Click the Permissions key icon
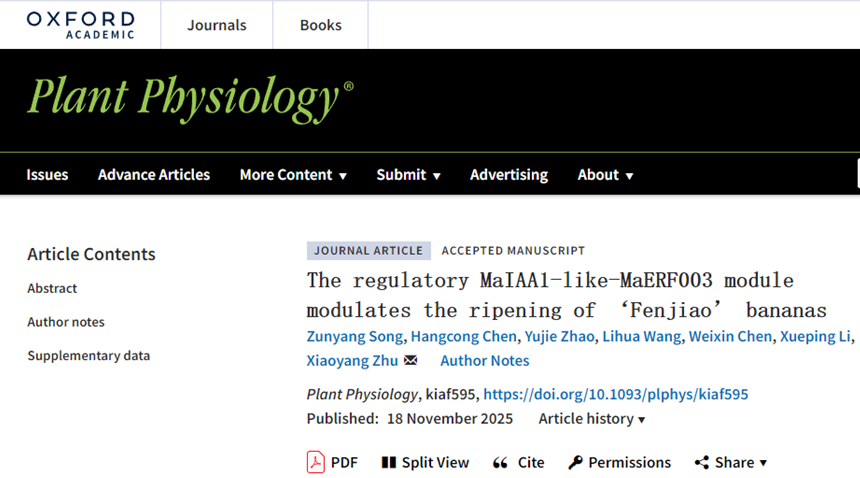 (575, 462)
